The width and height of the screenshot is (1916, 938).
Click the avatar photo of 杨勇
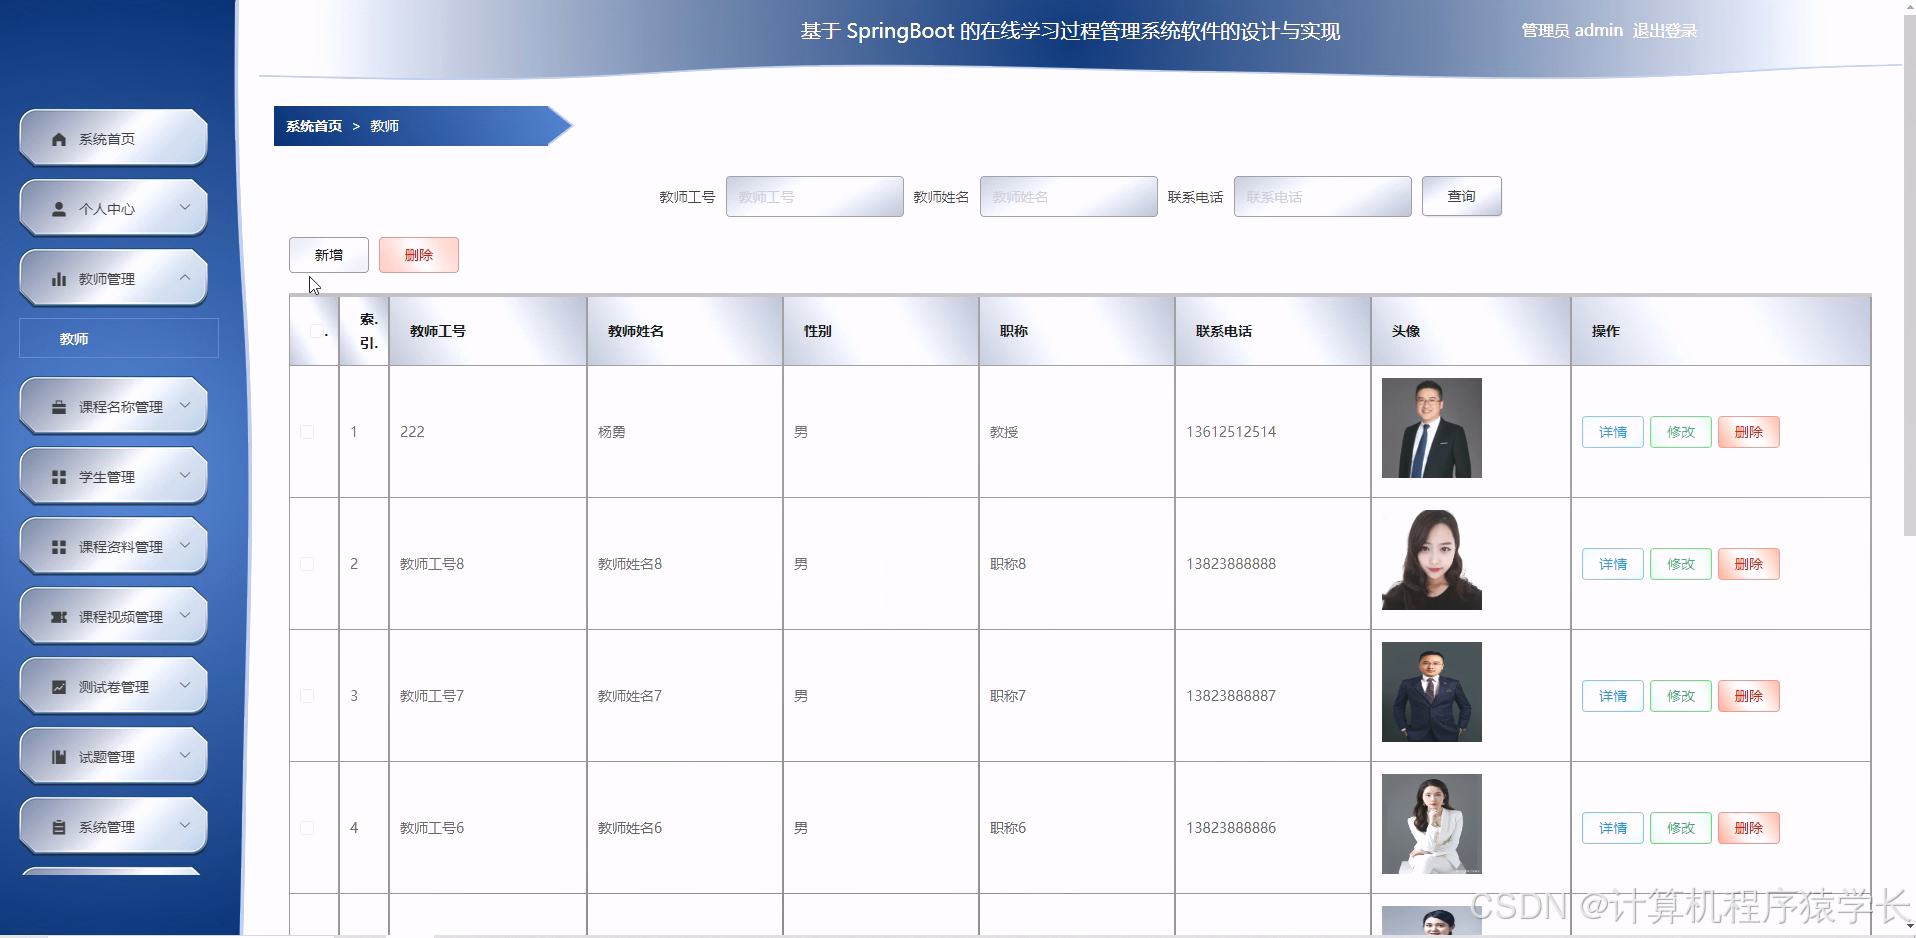pos(1432,428)
